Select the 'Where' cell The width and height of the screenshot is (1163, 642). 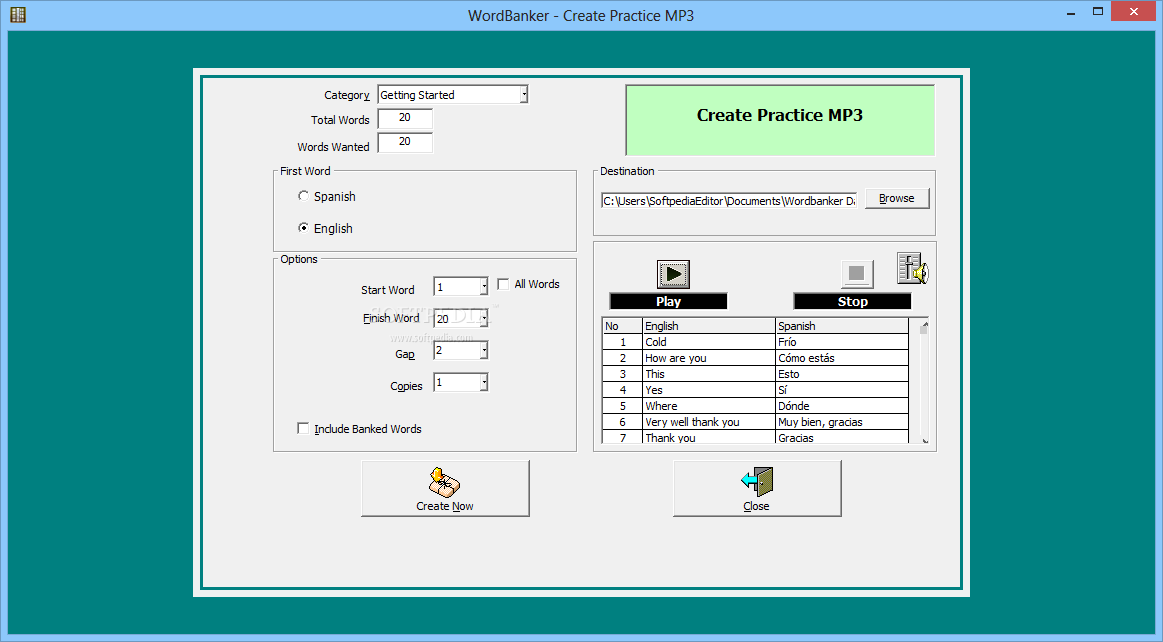(x=708, y=406)
